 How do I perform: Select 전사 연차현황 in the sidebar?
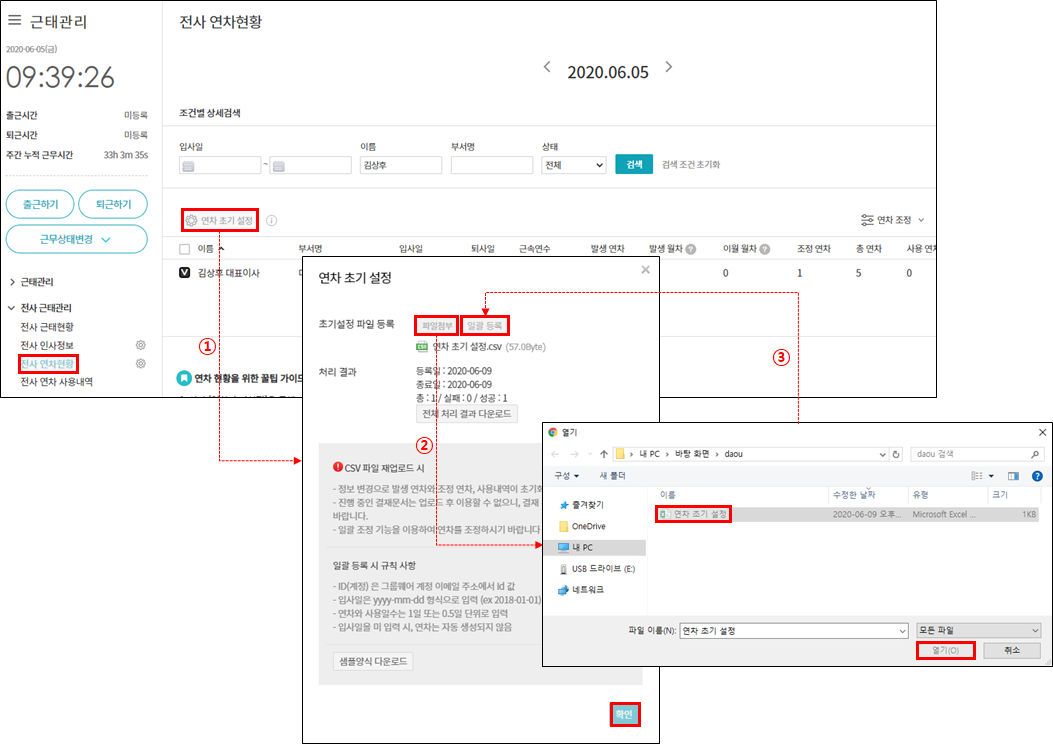(49, 363)
